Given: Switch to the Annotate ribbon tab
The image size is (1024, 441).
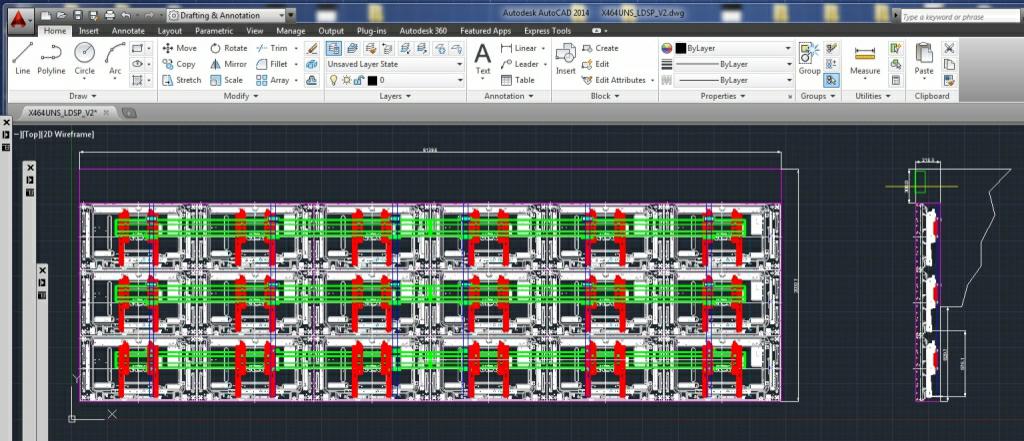Looking at the screenshot, I should [128, 31].
